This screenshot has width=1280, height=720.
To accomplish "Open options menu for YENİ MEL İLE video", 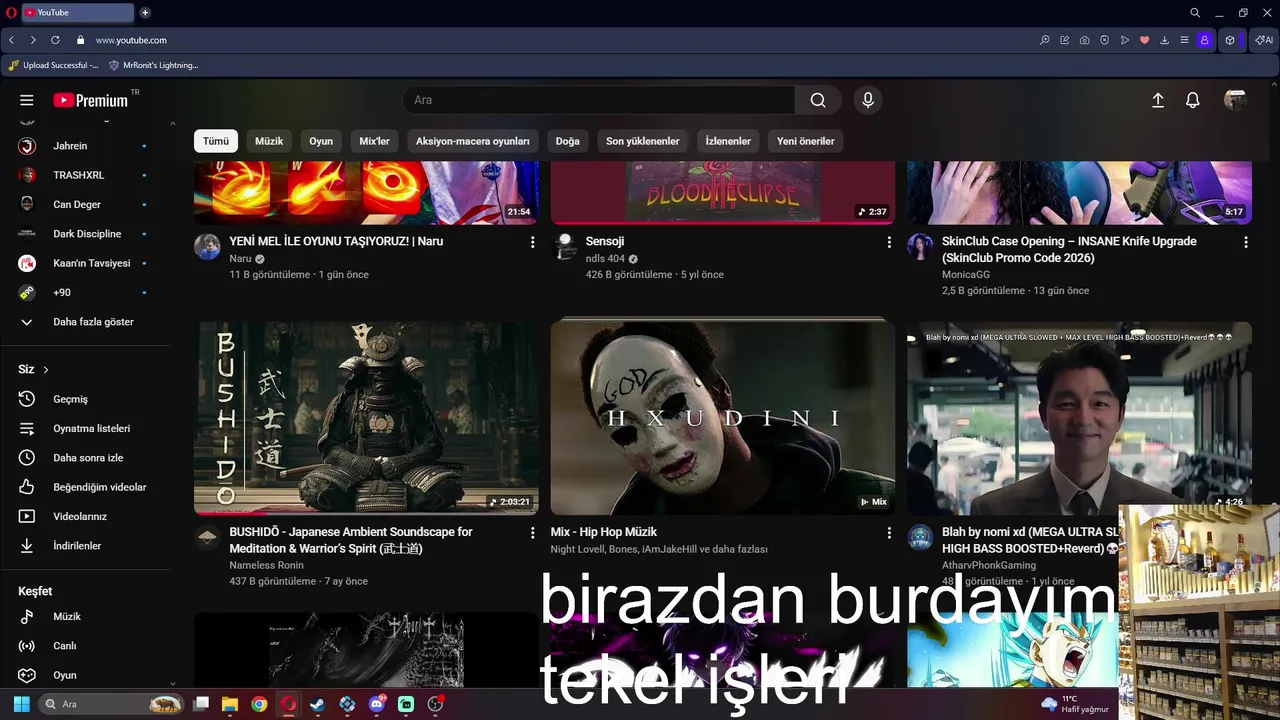I will pos(532,242).
